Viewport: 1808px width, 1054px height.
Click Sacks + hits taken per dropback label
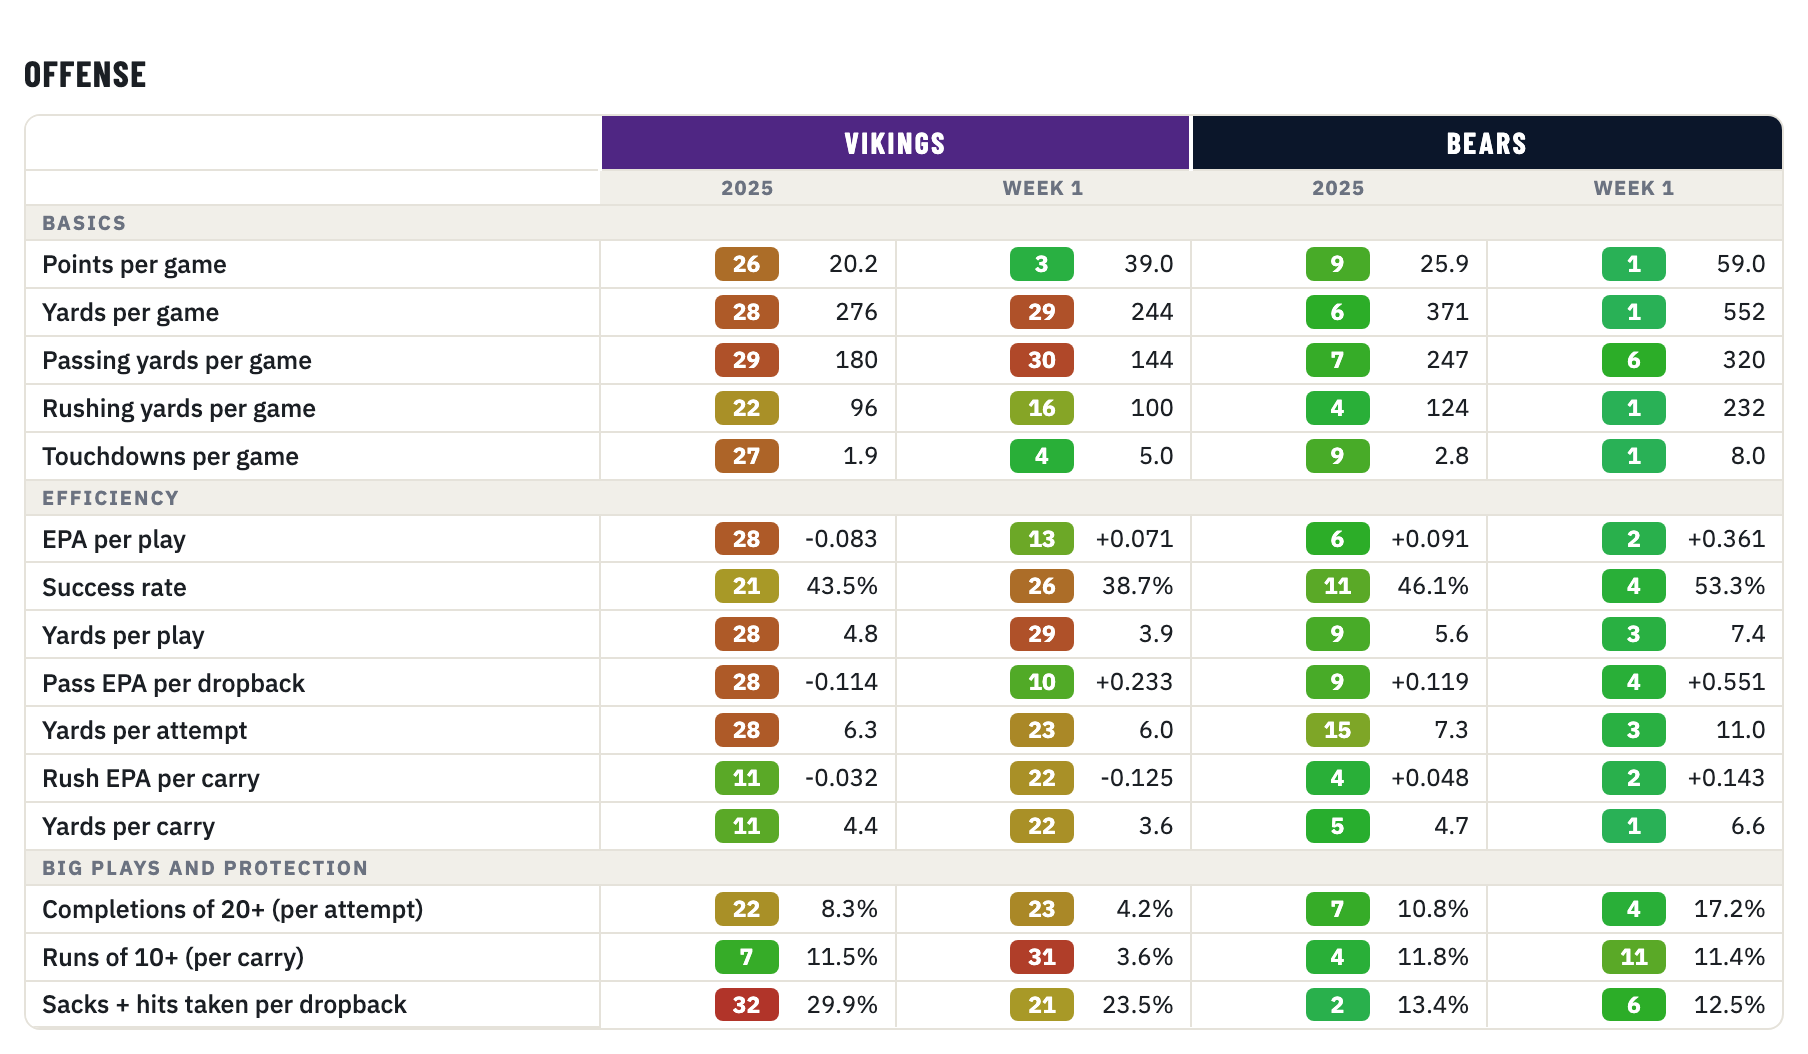224,1005
